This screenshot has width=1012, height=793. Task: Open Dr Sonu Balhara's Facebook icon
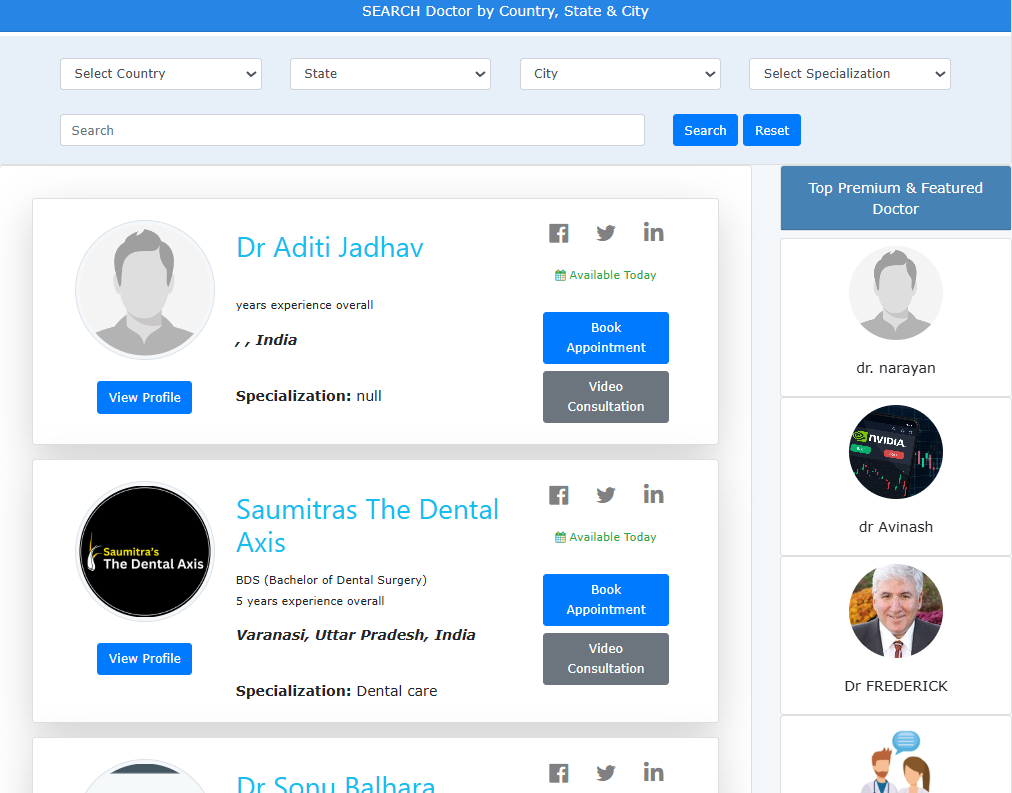[x=559, y=773]
